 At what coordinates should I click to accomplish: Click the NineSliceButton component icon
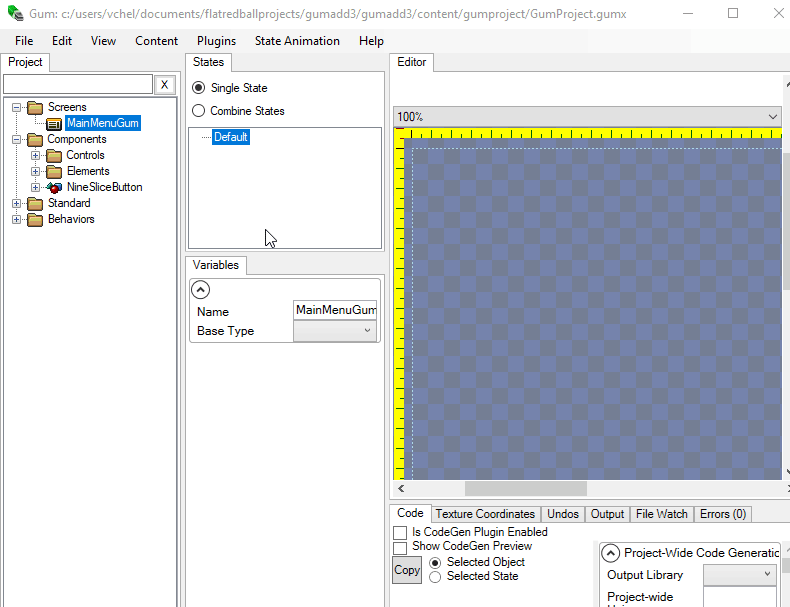click(x=55, y=187)
